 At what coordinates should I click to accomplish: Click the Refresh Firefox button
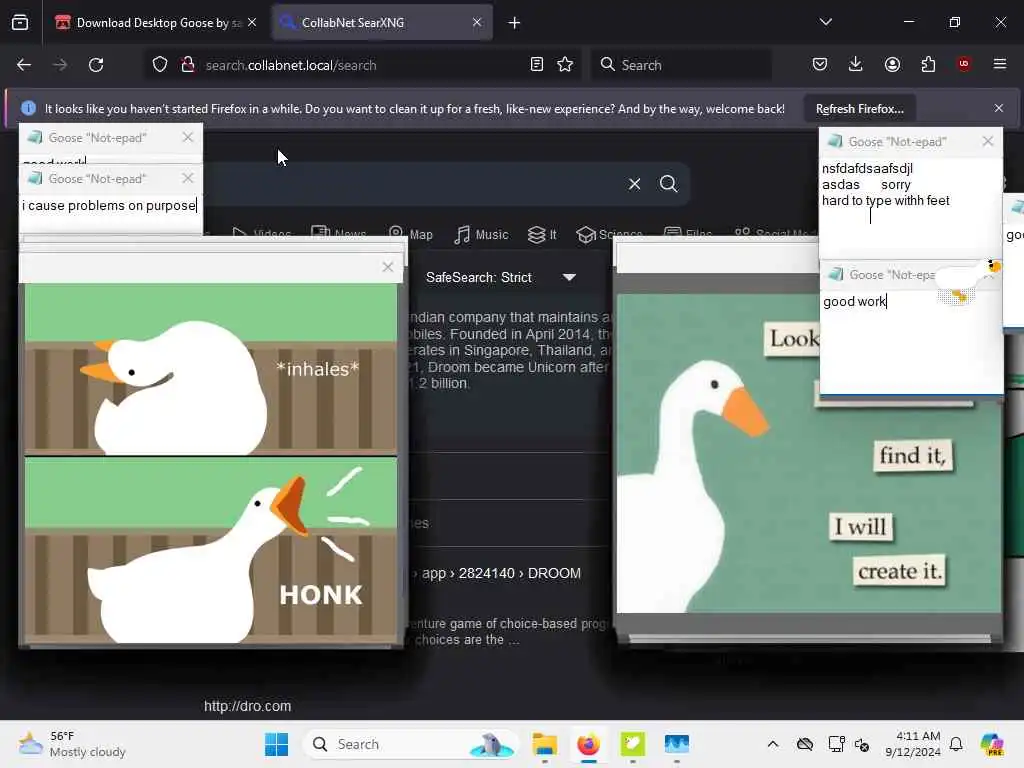[x=859, y=108]
